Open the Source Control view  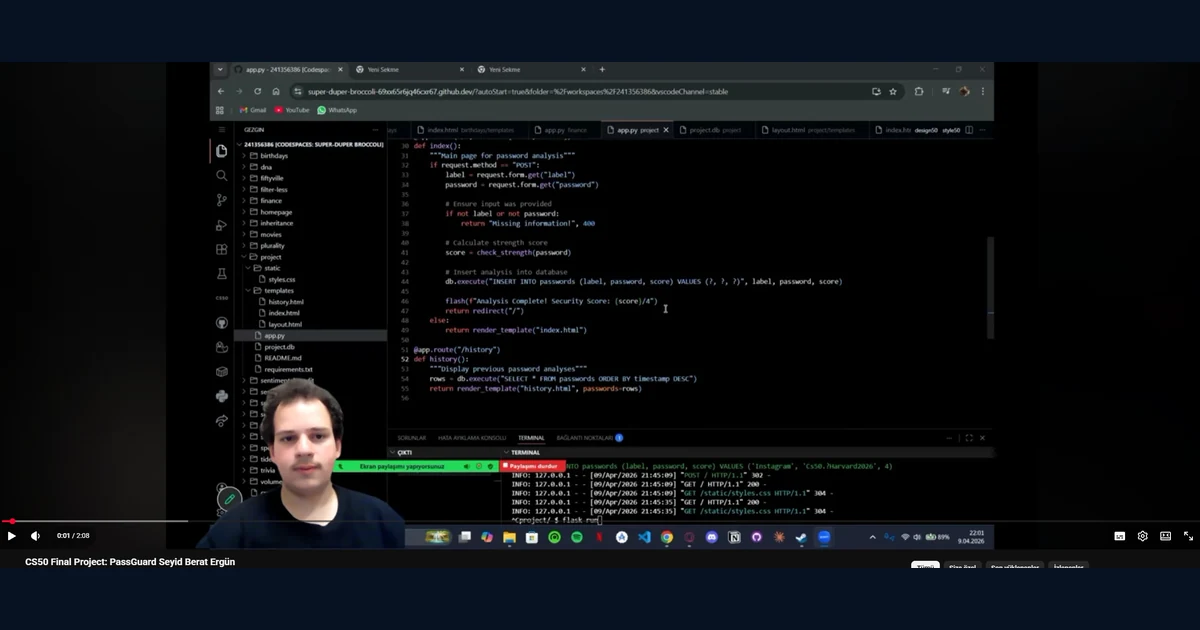click(x=222, y=200)
